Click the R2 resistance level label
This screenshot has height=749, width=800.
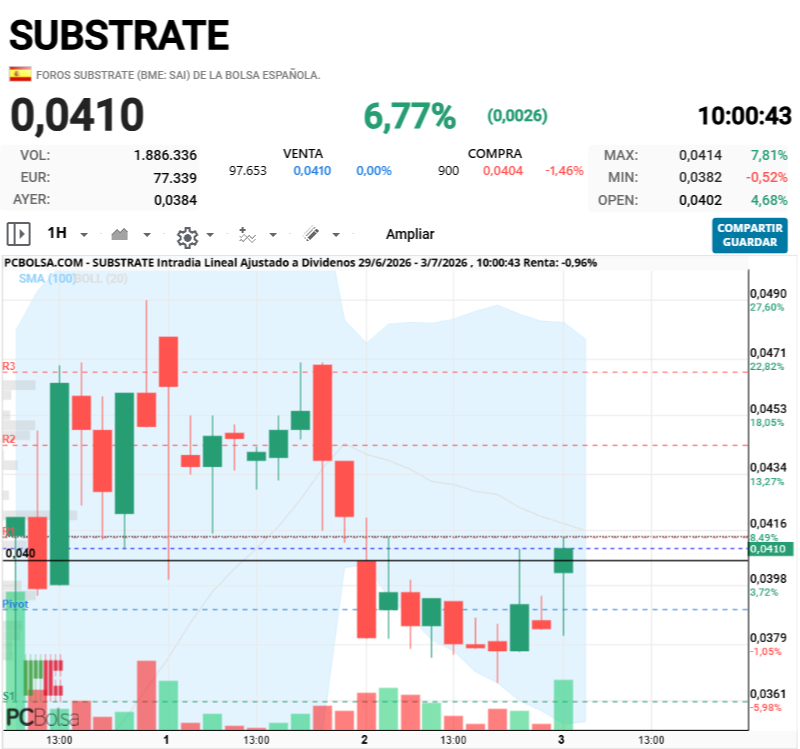pyautogui.click(x=9, y=439)
